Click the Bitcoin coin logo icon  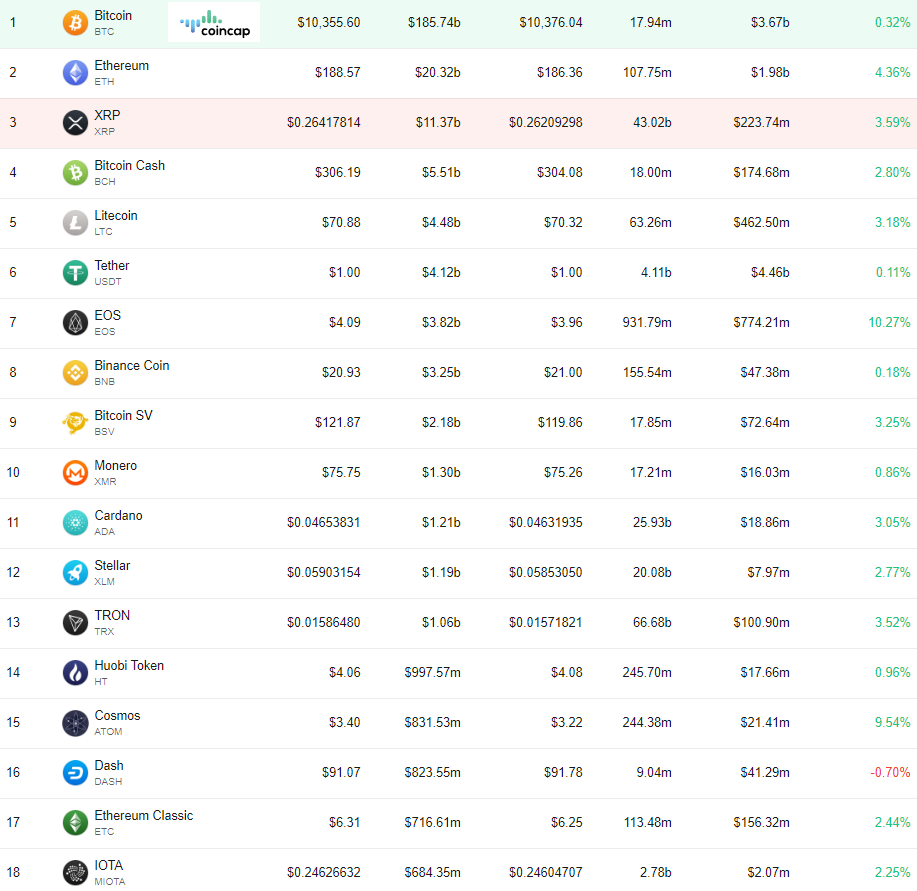[x=75, y=23]
